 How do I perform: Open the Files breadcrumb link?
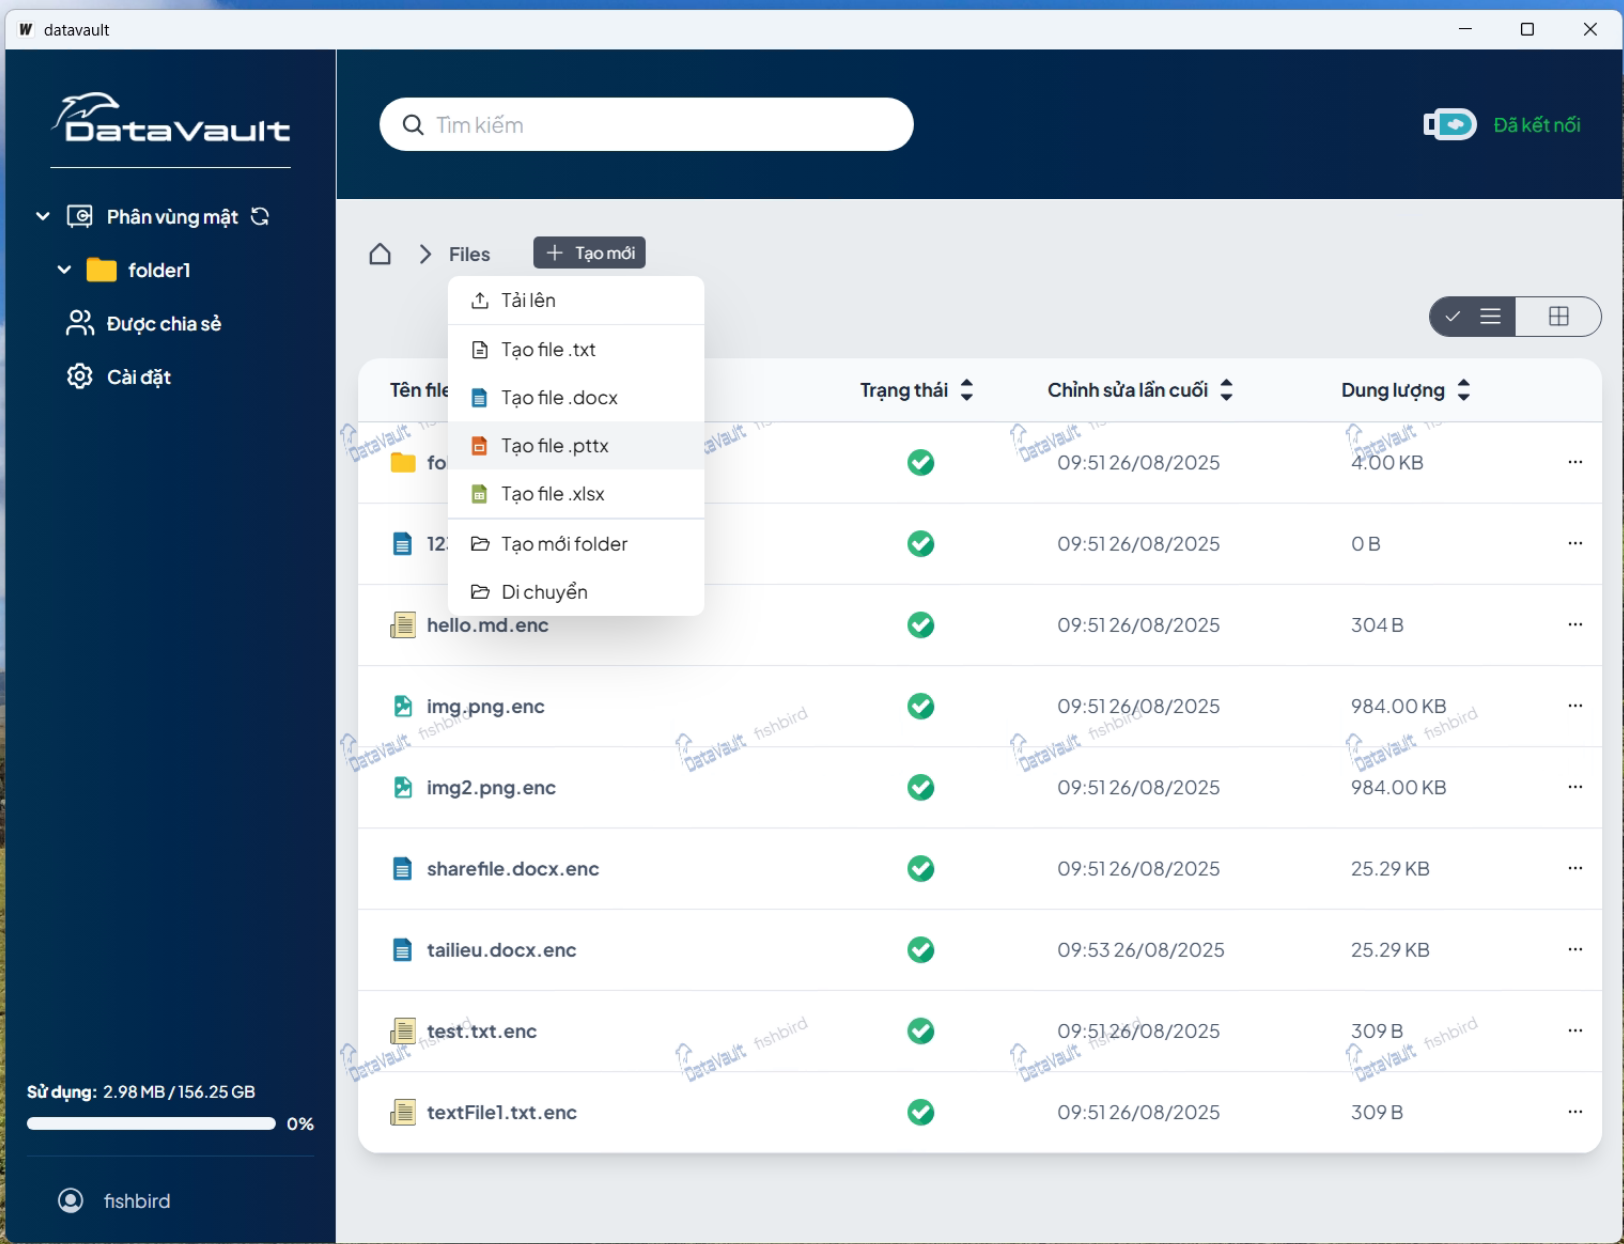(x=469, y=254)
